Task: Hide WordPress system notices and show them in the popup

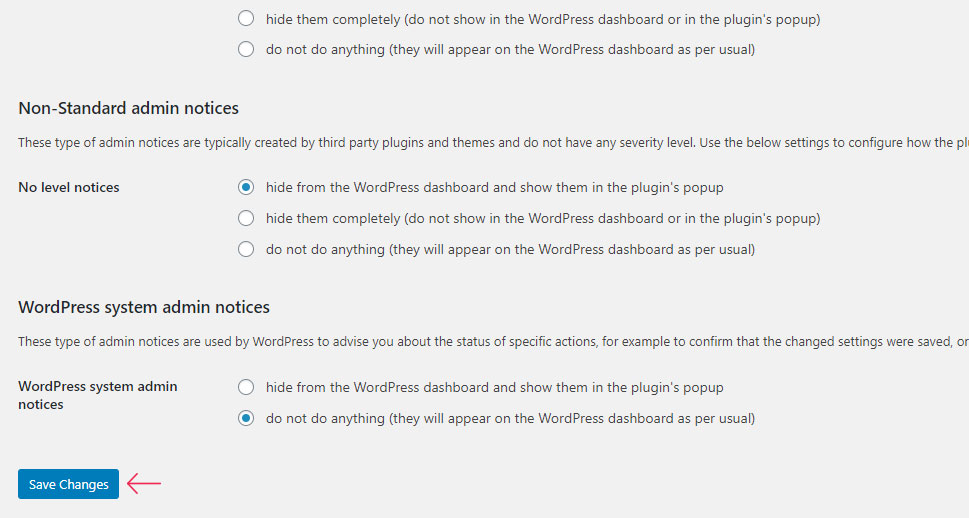Action: click(246, 388)
